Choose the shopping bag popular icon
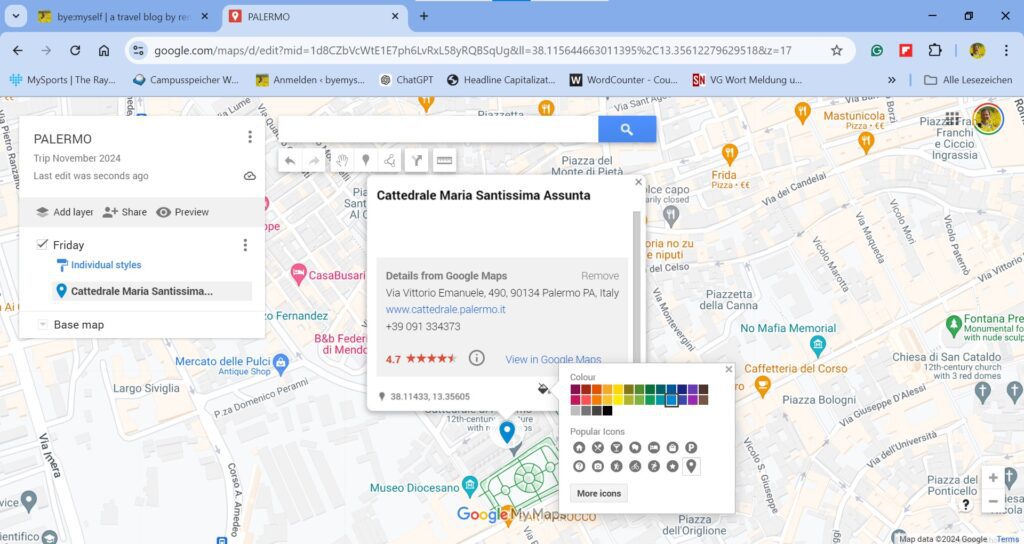Viewport: 1024px width, 544px height. tap(672, 447)
